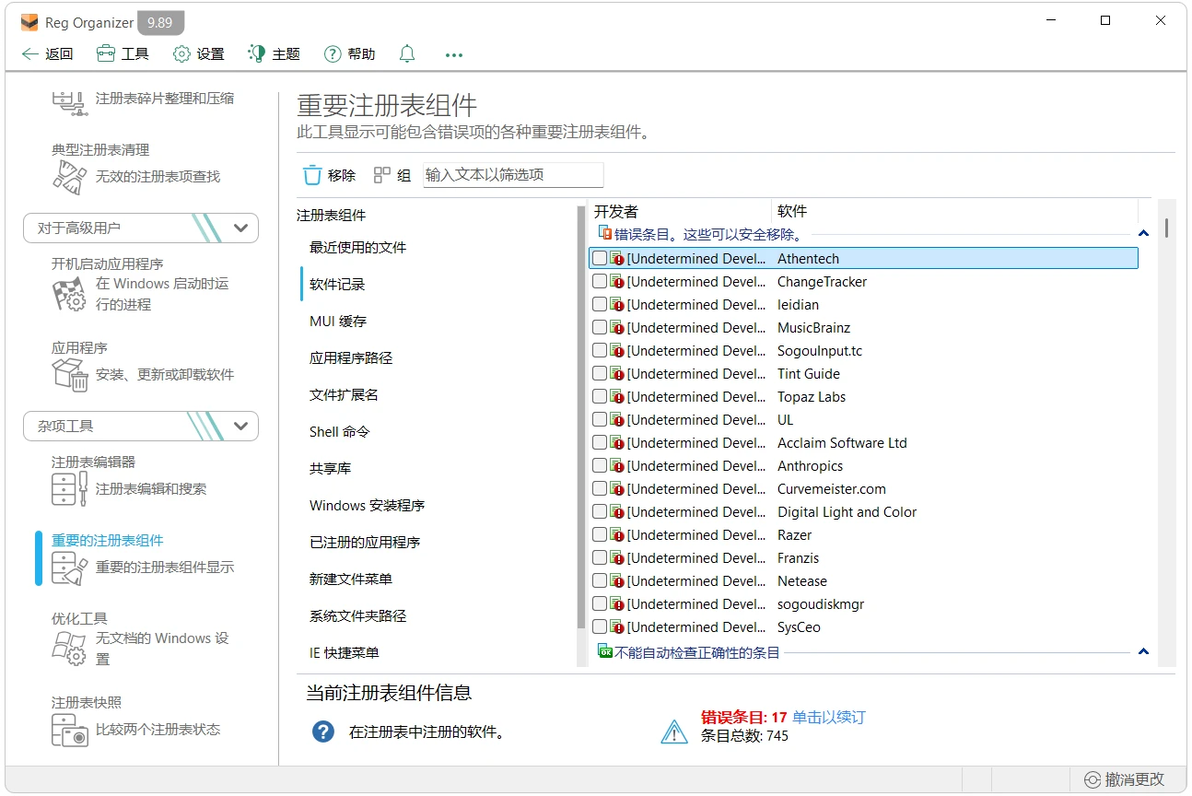
Task: Collapse the error entries group arrow
Action: click(x=1143, y=233)
